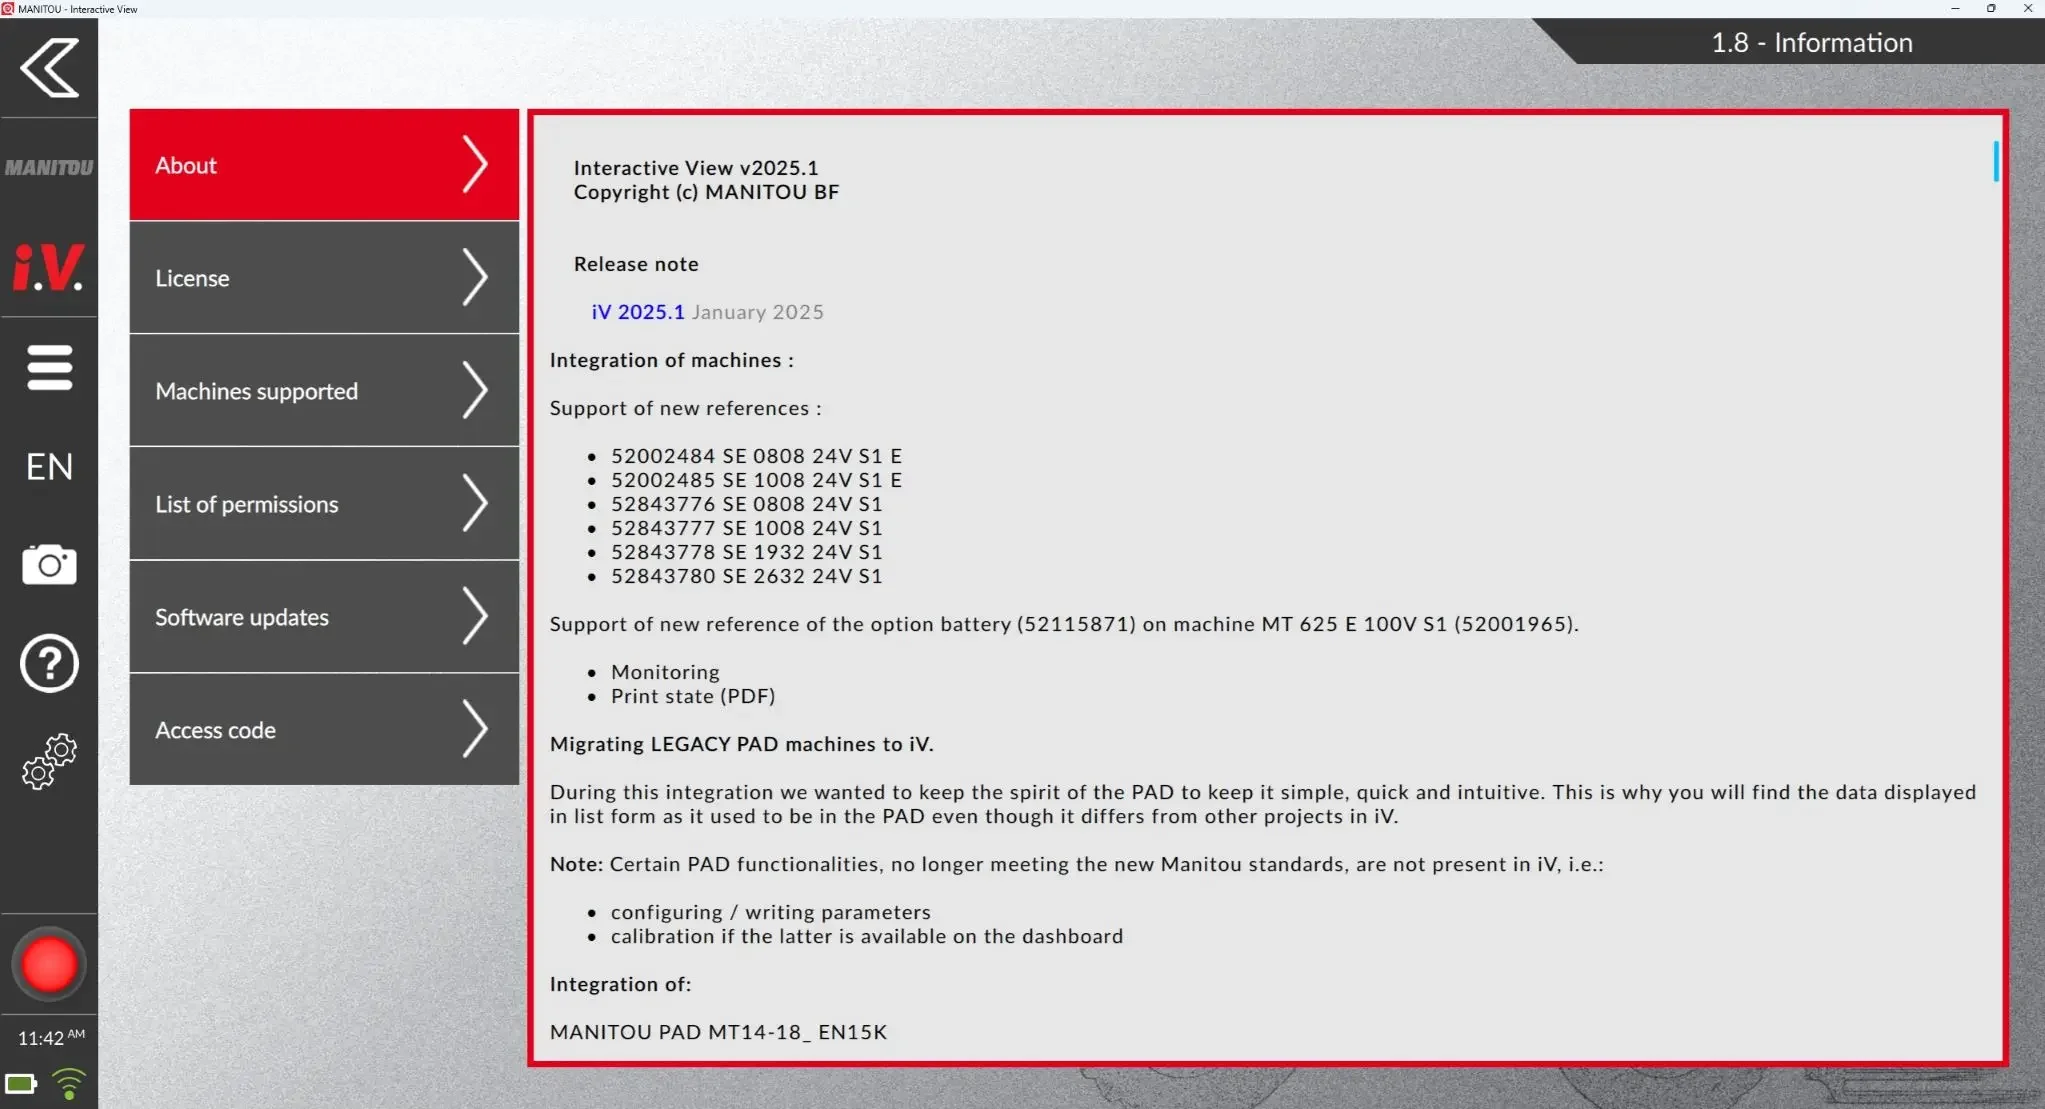Click the Migrating LEGACY PAD machines heading
This screenshot has height=1109, width=2045.
tap(742, 744)
